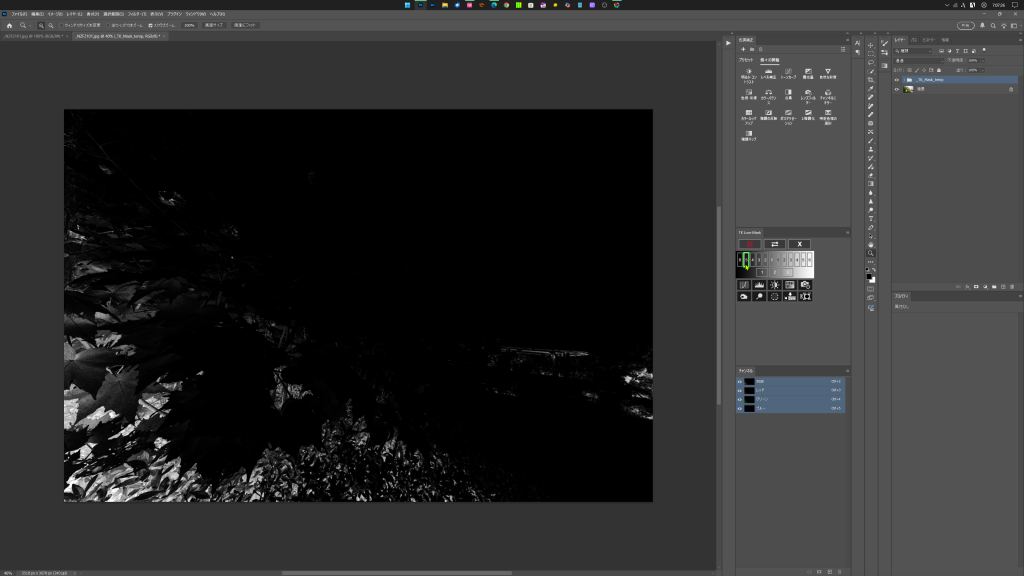Click the X button in TK Lum-Mask panel
This screenshot has width=1024, height=576.
[799, 244]
